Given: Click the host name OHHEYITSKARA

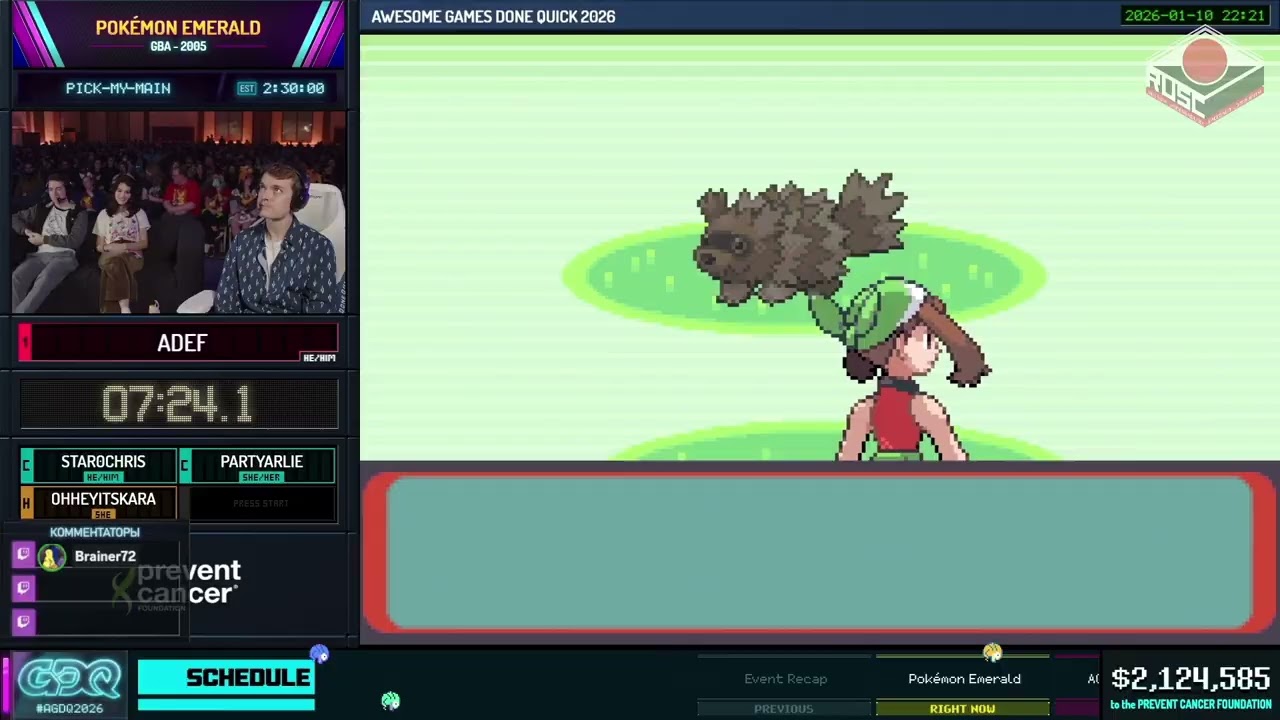Looking at the screenshot, I should tap(103, 499).
